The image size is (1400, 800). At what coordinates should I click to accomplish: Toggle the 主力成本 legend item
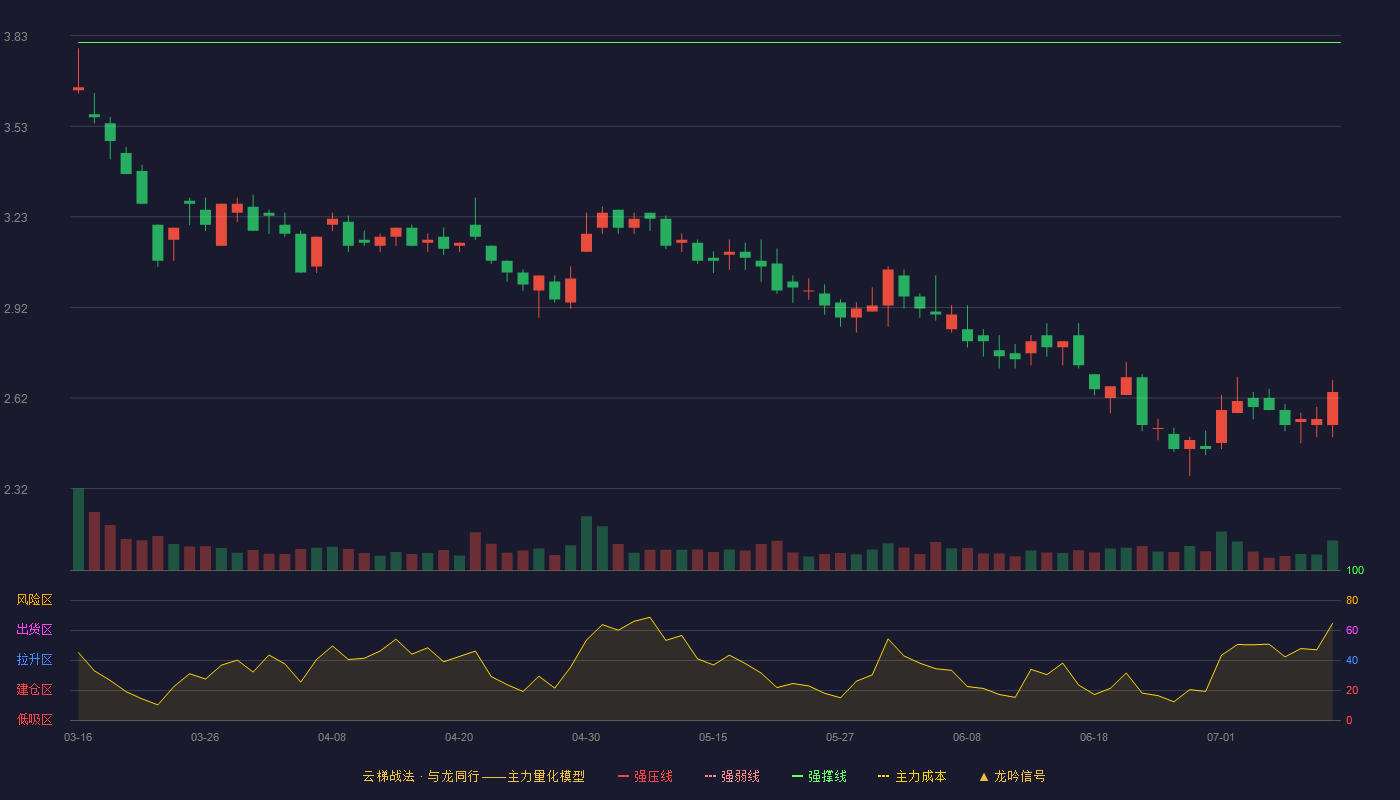click(x=912, y=776)
